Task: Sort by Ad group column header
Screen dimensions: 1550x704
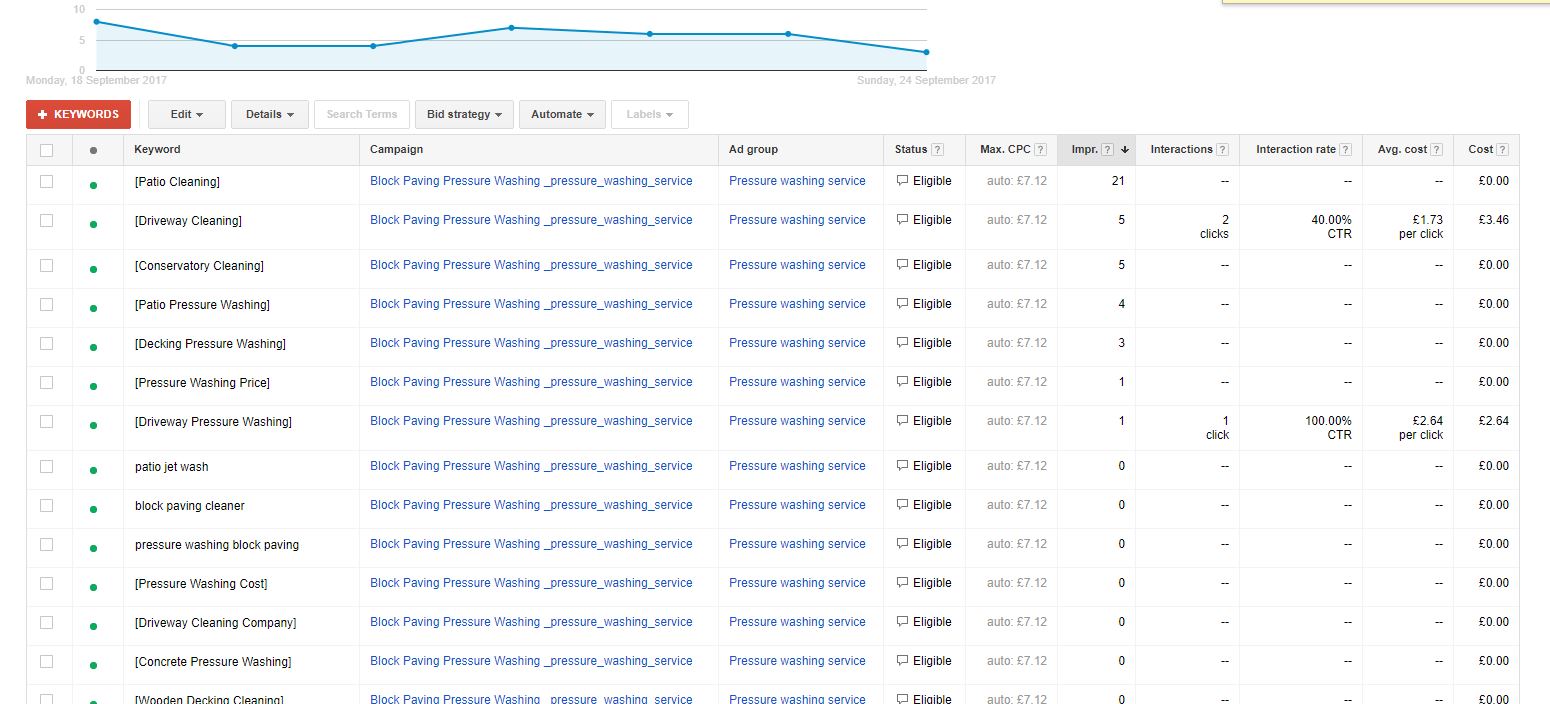Action: [x=753, y=149]
